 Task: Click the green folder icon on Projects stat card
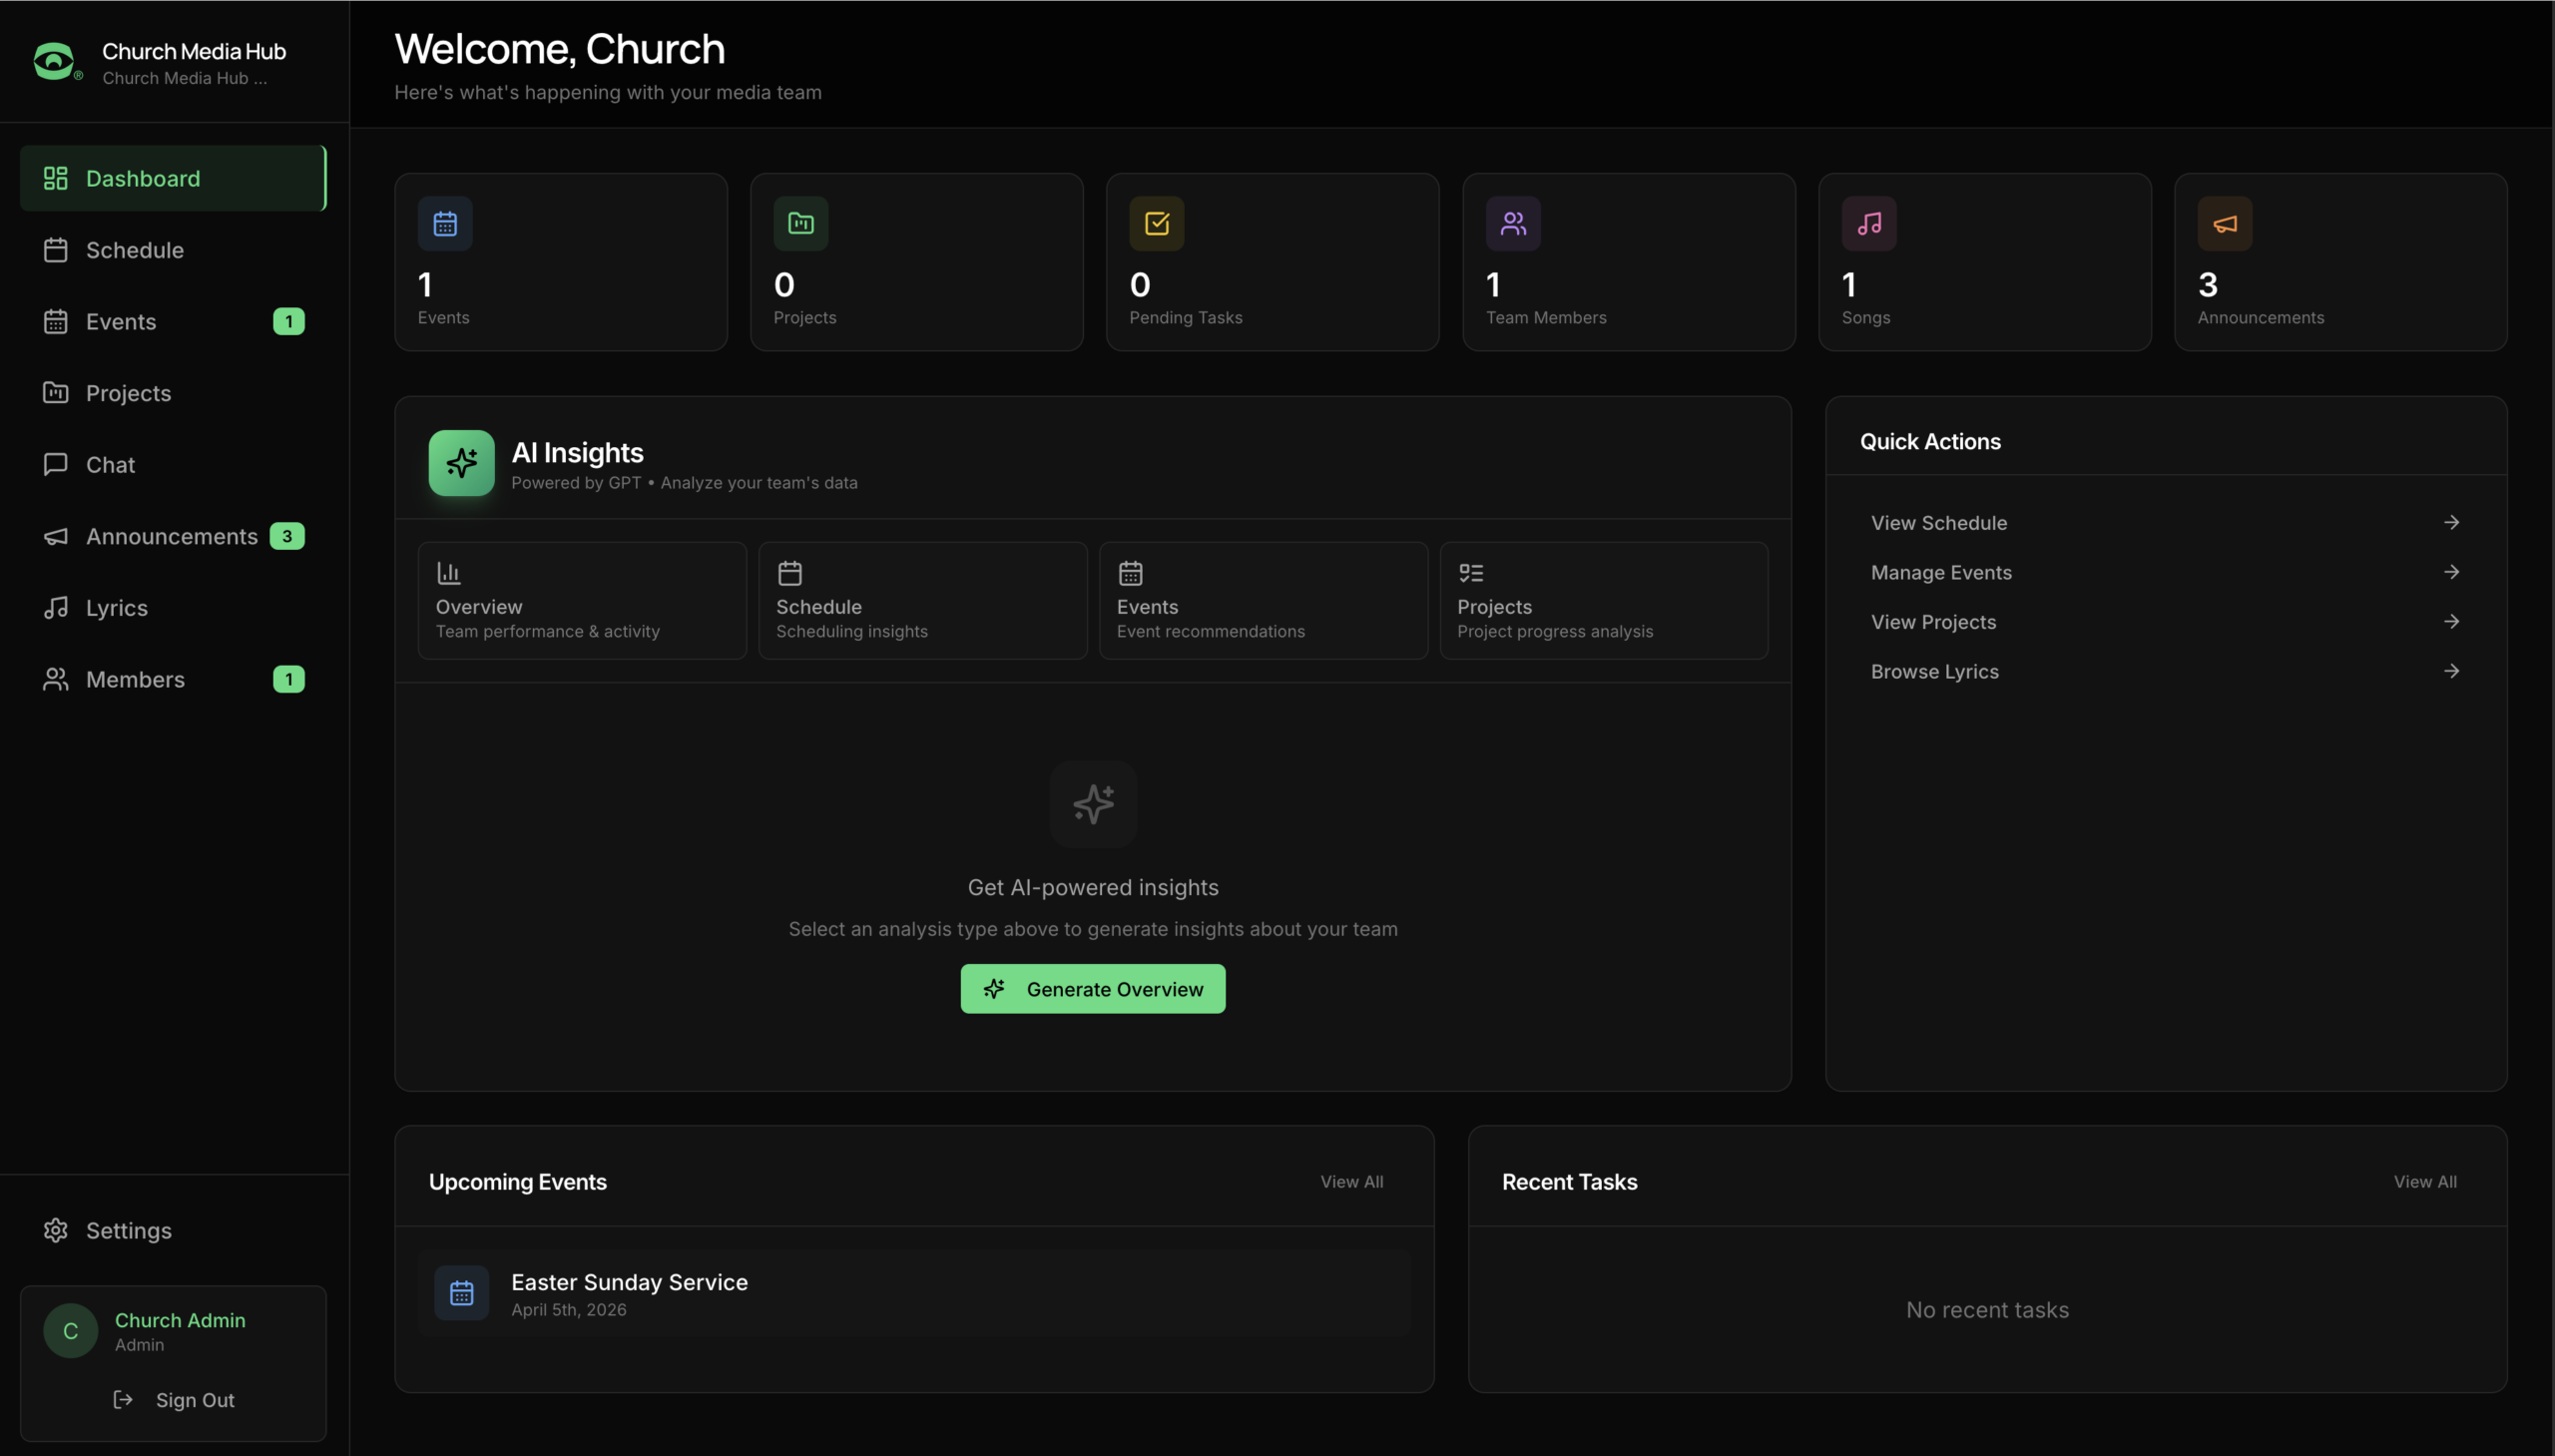pos(801,223)
